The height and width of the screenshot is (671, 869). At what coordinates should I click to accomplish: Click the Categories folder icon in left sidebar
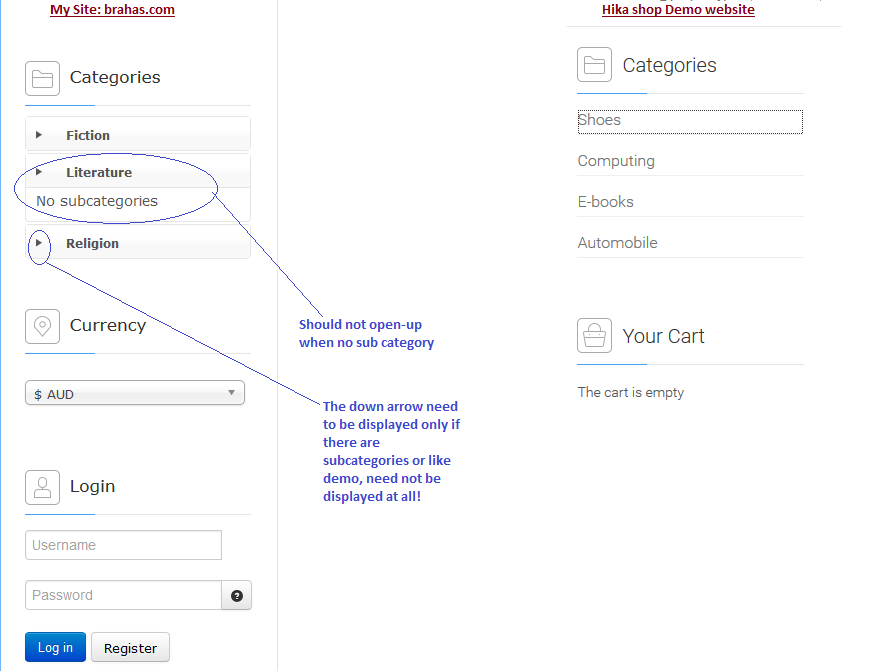coord(42,78)
